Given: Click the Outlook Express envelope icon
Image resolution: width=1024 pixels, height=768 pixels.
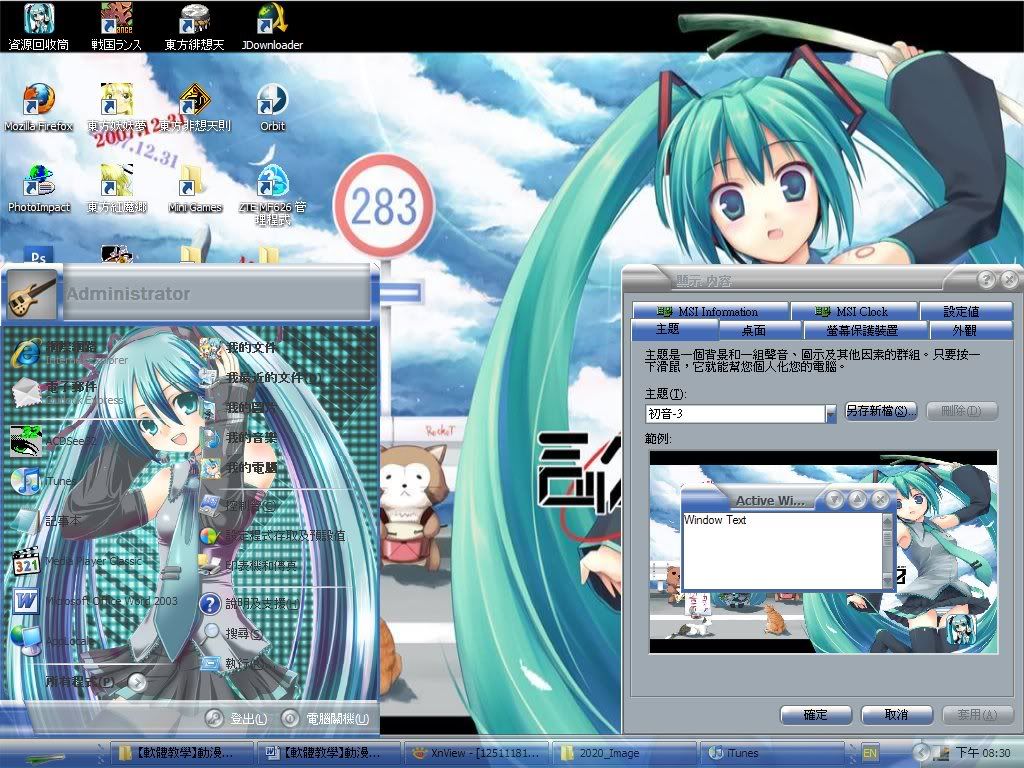Looking at the screenshot, I should [x=27, y=393].
